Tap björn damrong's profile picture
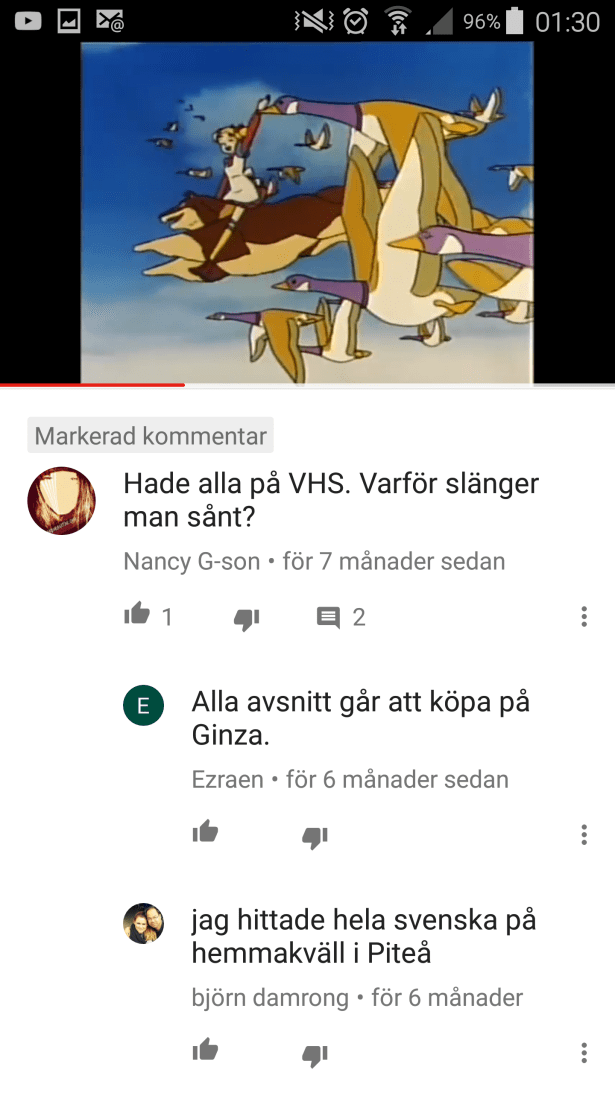The width and height of the screenshot is (615, 1093). coord(144,924)
